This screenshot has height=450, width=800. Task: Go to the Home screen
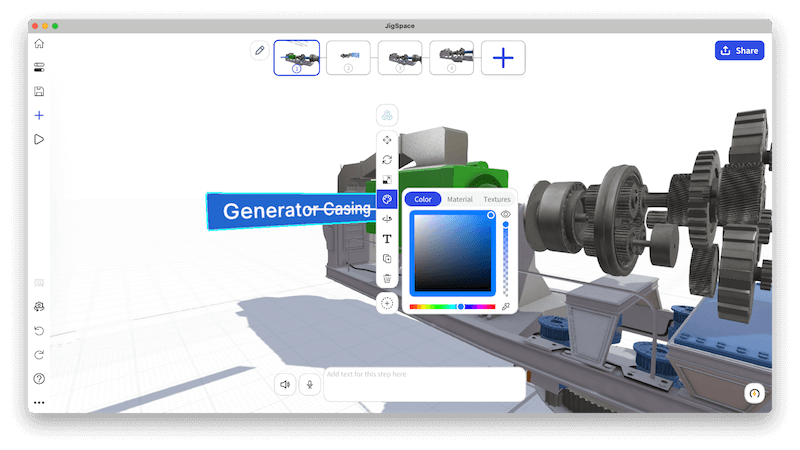(39, 44)
